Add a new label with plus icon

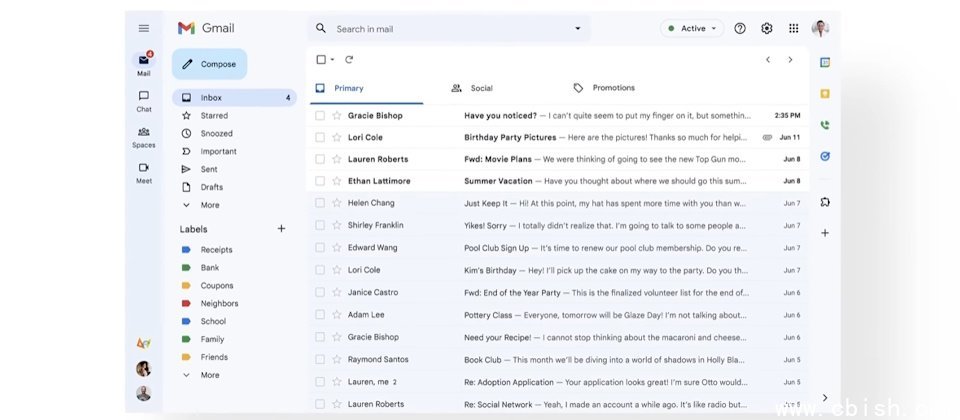coord(281,229)
